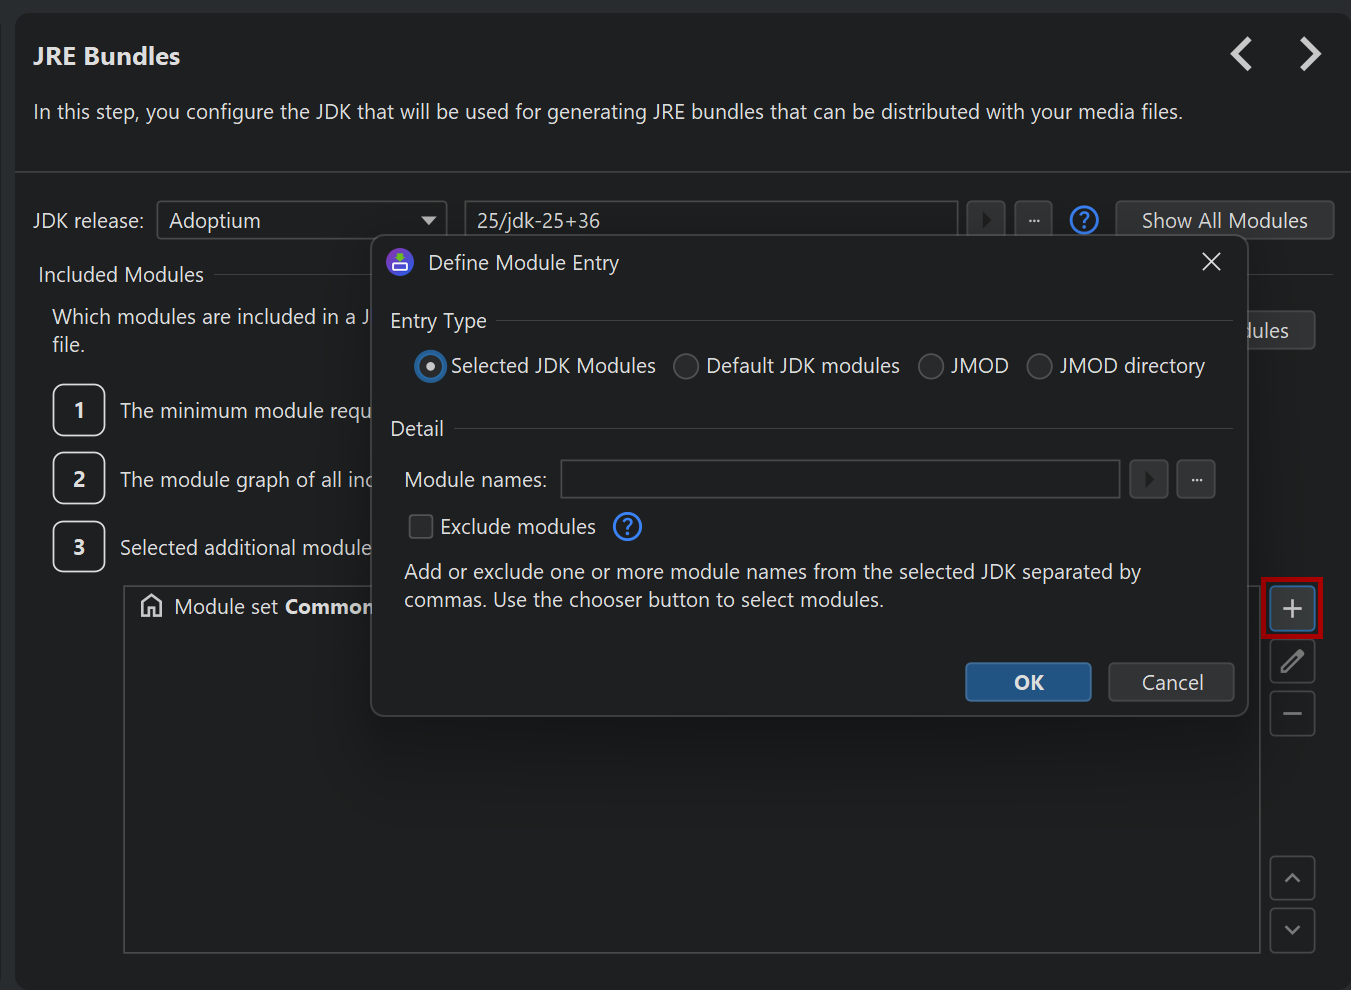The width and height of the screenshot is (1351, 990).
Task: Move the entry down with the down arrow
Action: [x=1292, y=930]
